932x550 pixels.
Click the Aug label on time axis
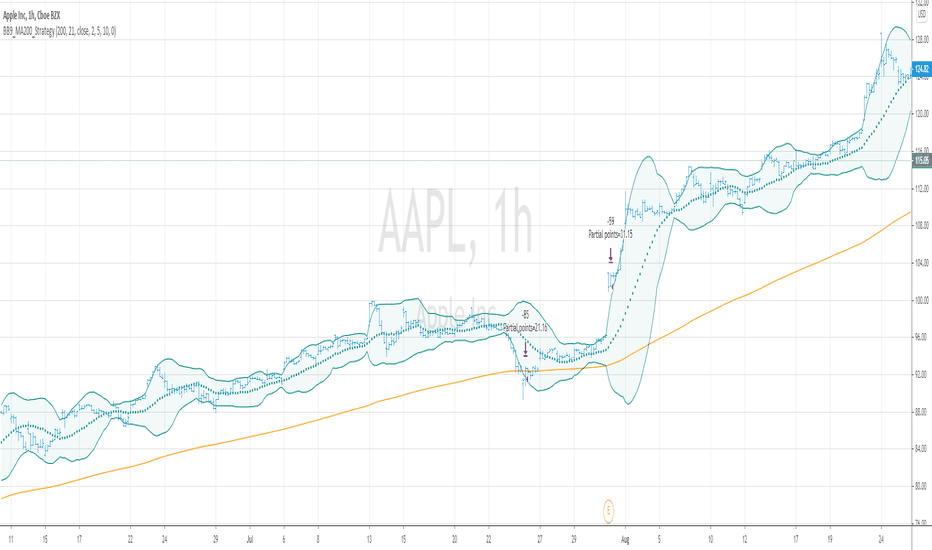[625, 539]
